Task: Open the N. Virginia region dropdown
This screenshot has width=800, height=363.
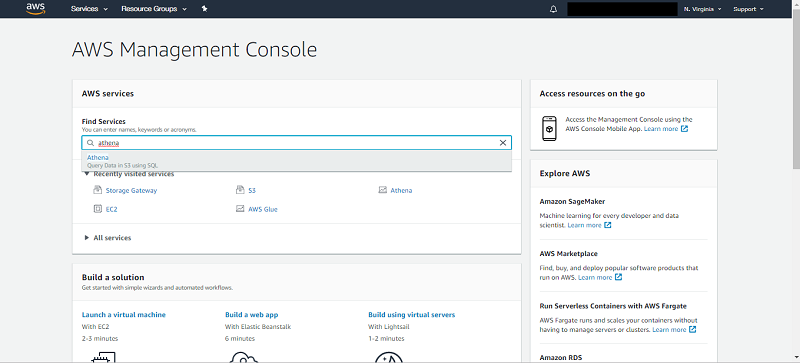Action: [703, 9]
